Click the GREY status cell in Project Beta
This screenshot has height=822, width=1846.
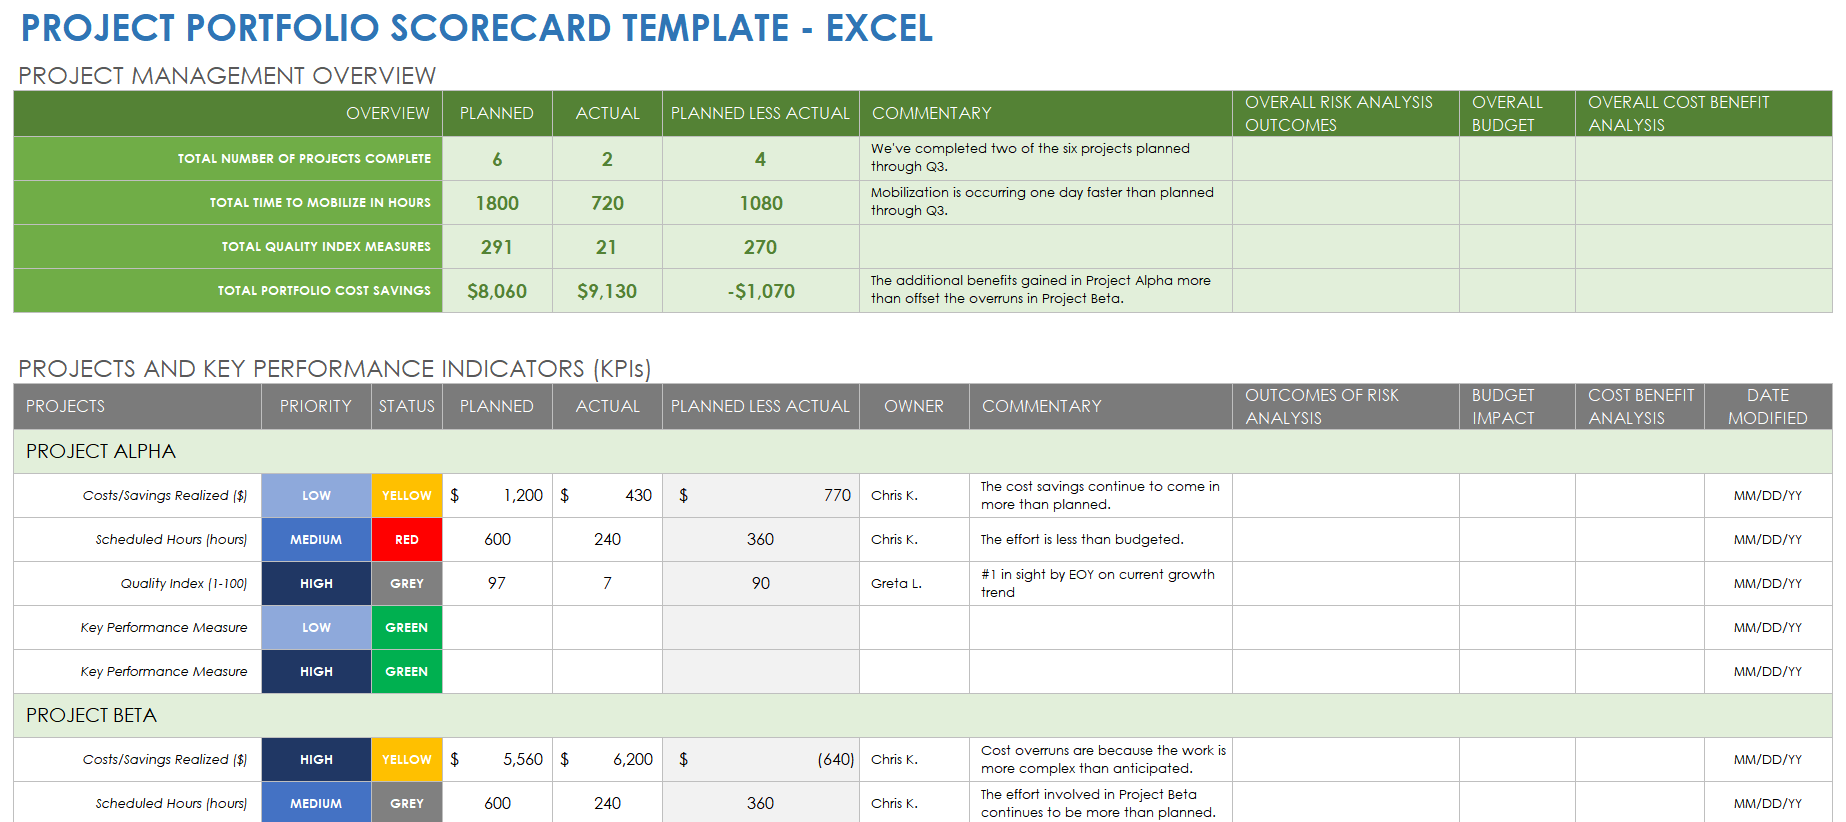pos(406,803)
